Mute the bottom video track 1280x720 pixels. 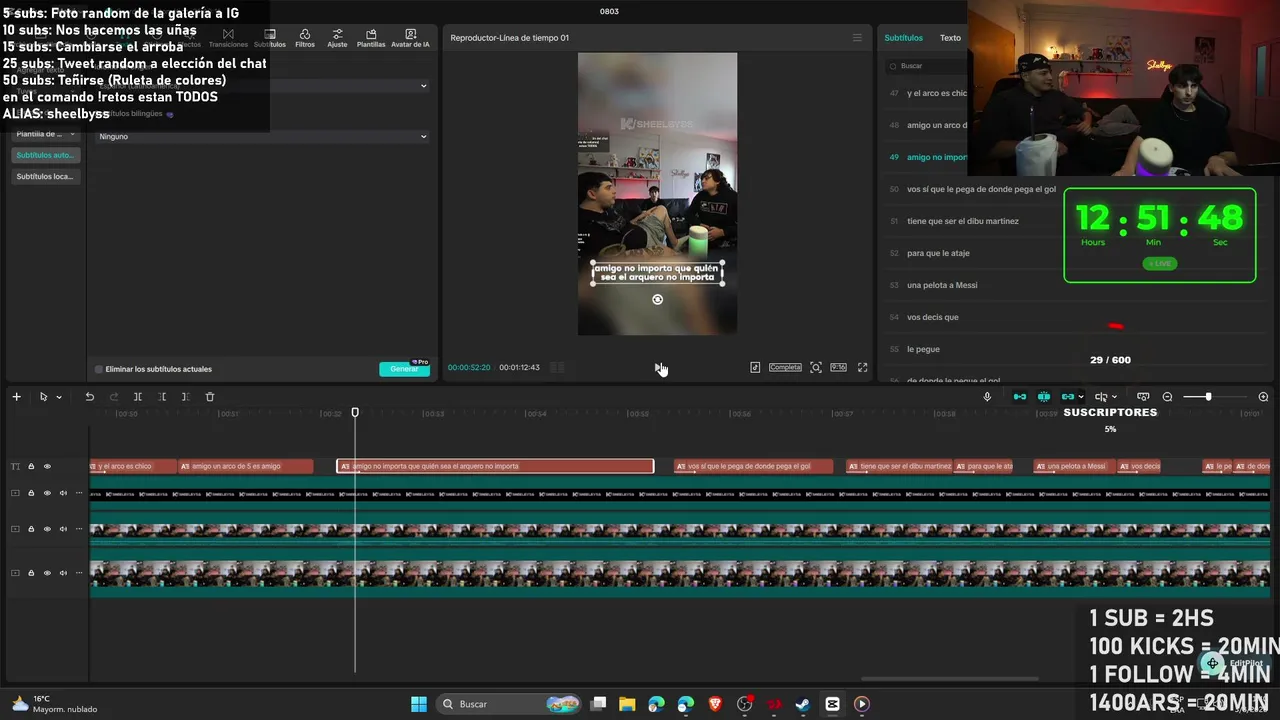[x=63, y=573]
